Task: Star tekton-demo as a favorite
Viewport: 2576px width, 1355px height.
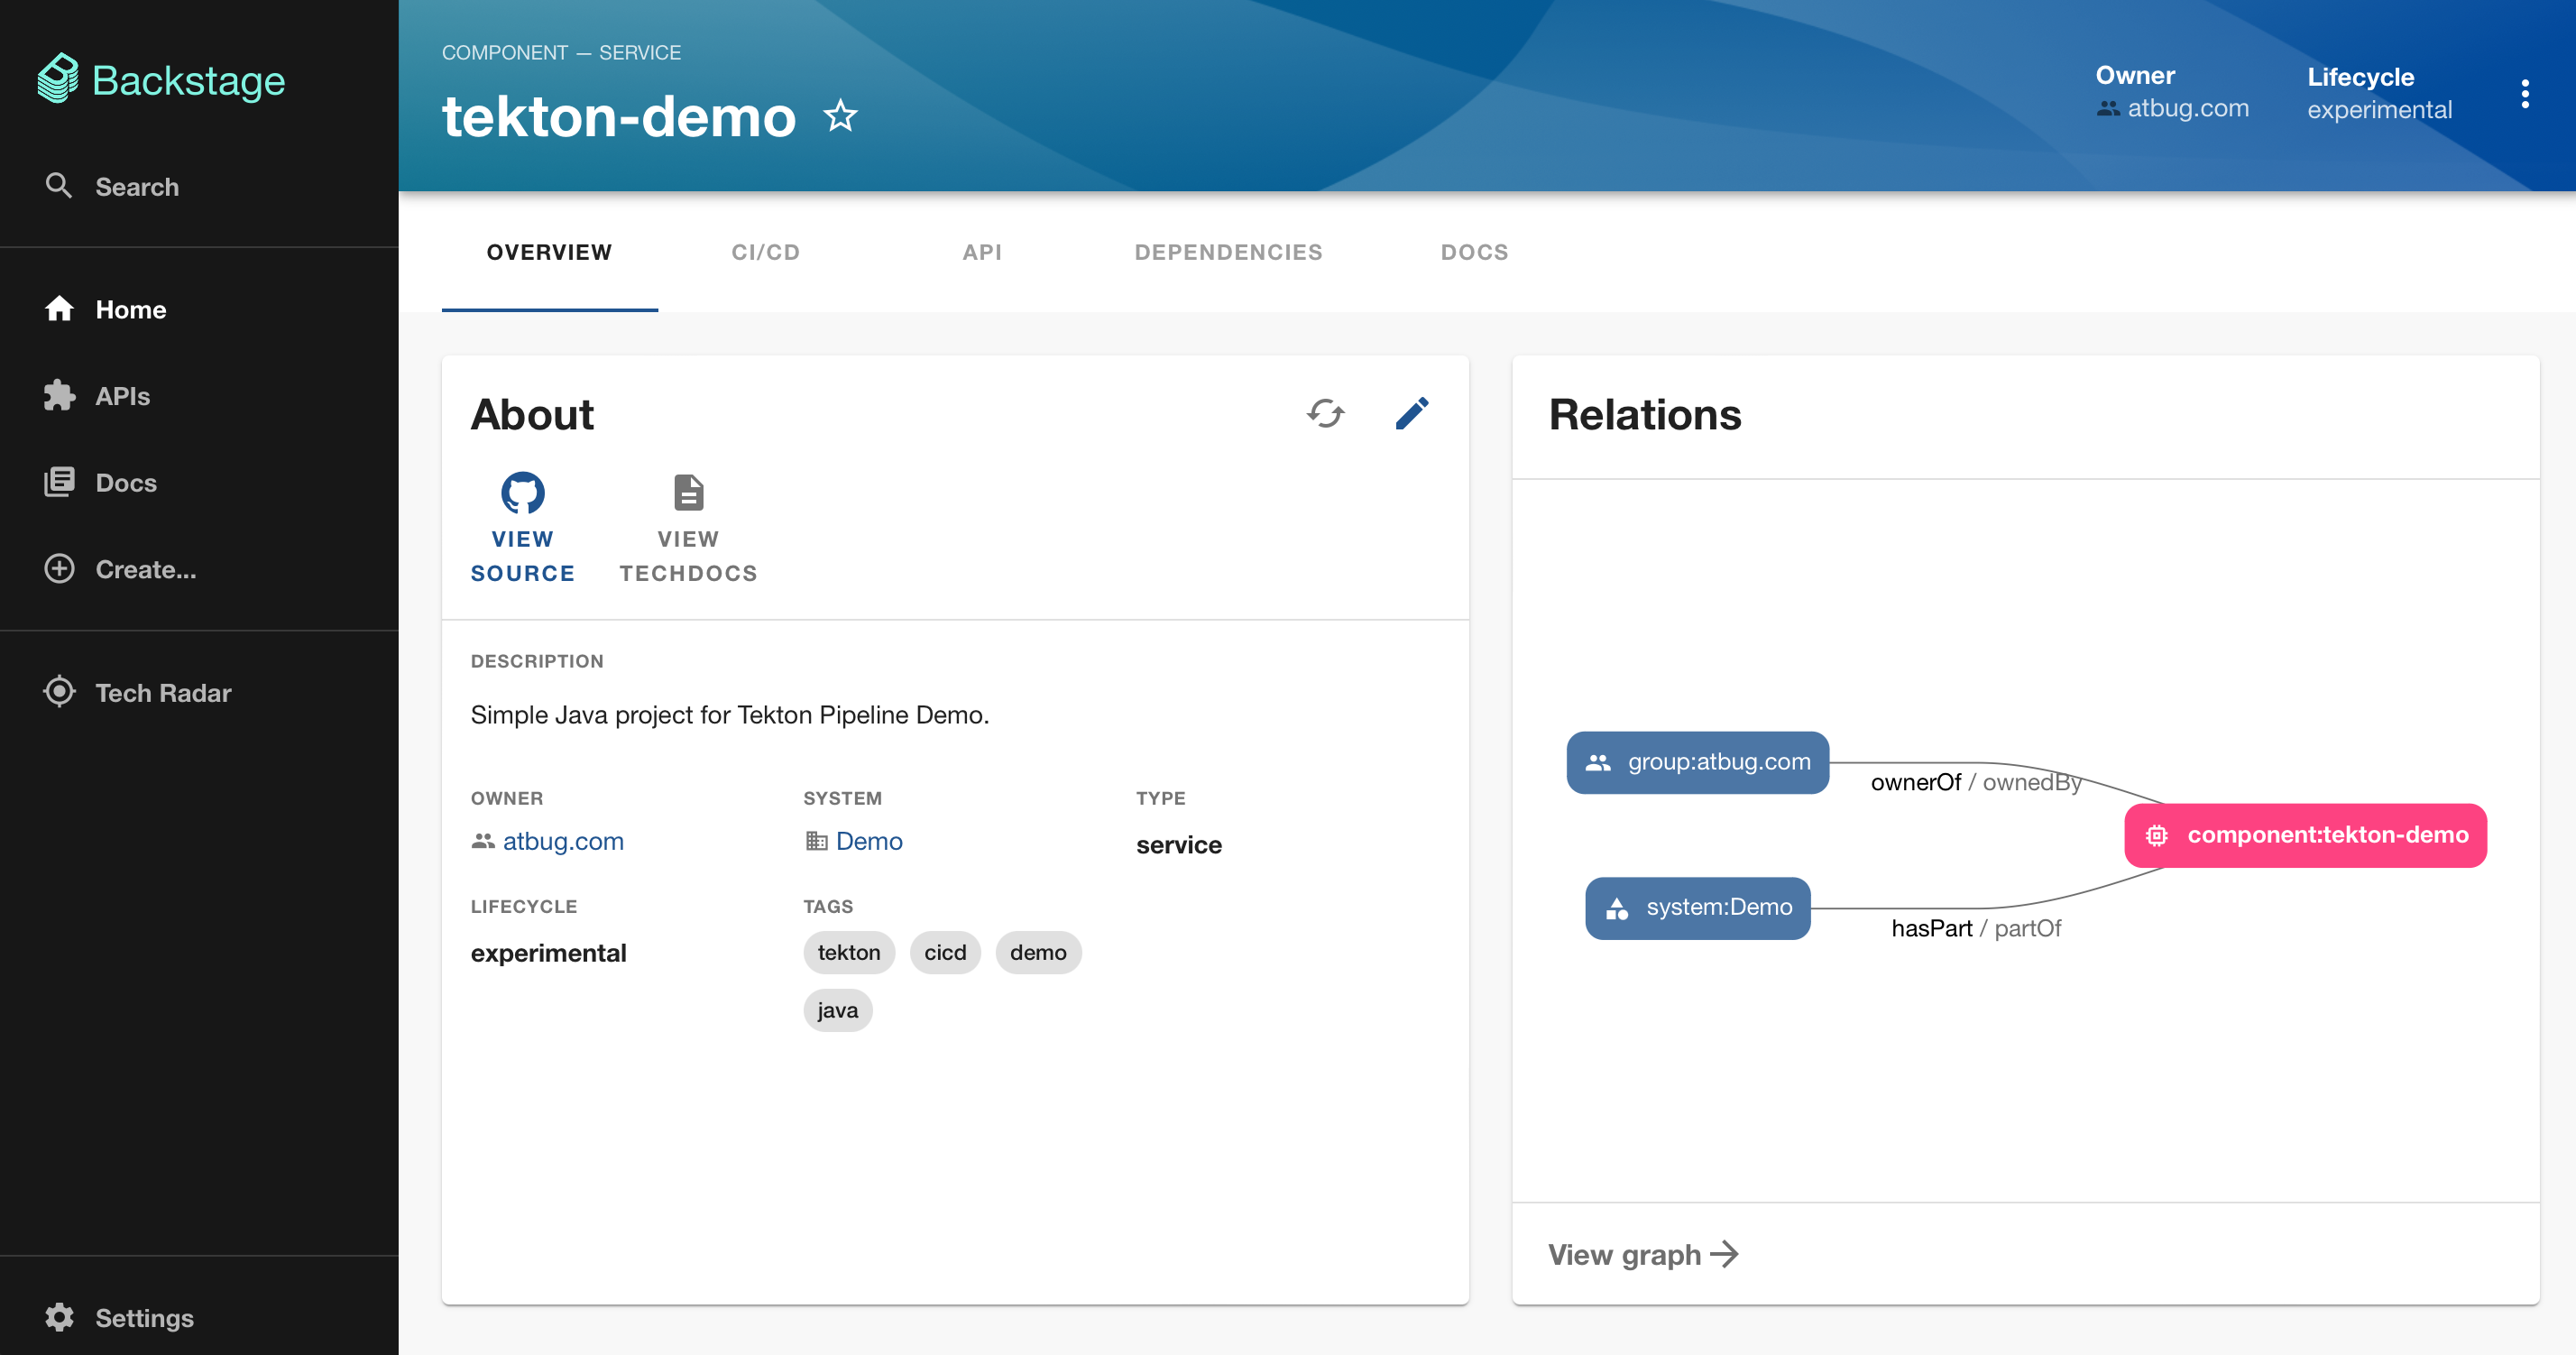Action: click(x=840, y=117)
